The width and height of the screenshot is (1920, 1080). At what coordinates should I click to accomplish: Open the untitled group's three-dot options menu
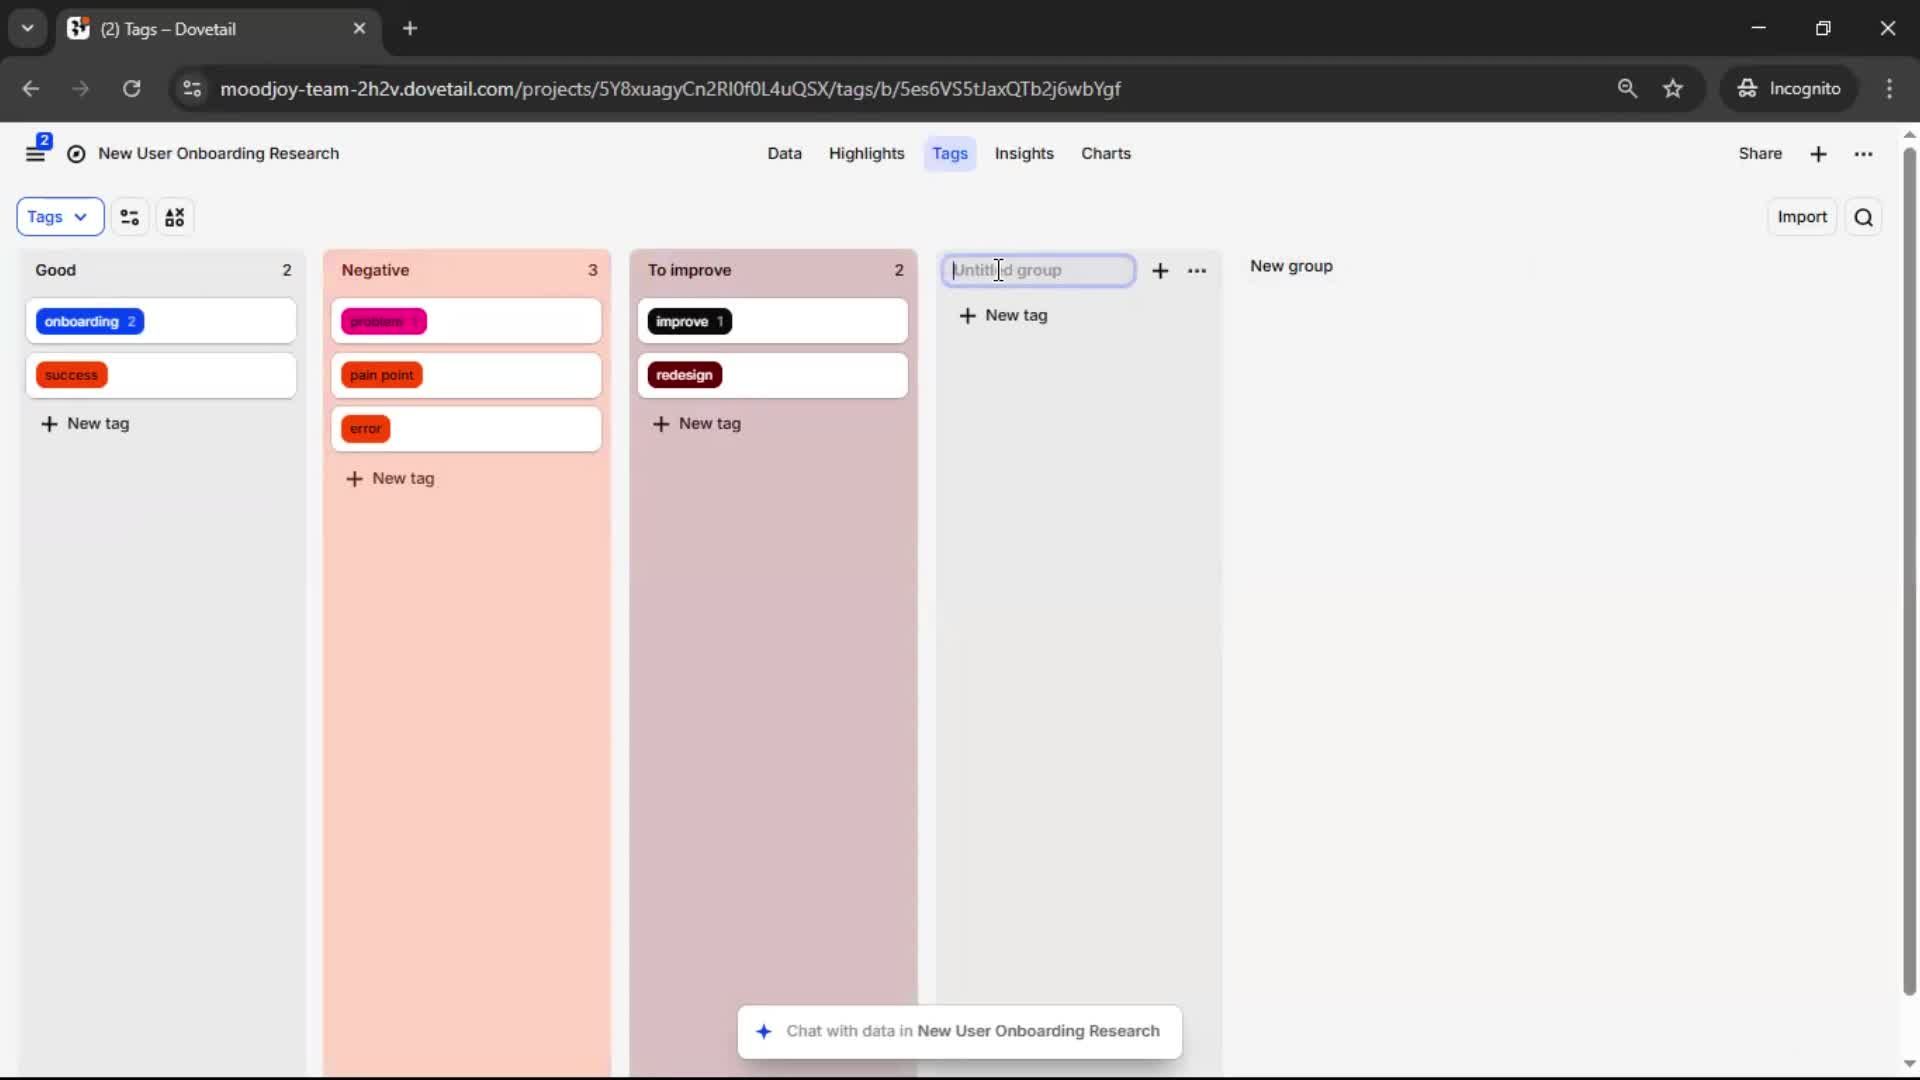coord(1197,271)
